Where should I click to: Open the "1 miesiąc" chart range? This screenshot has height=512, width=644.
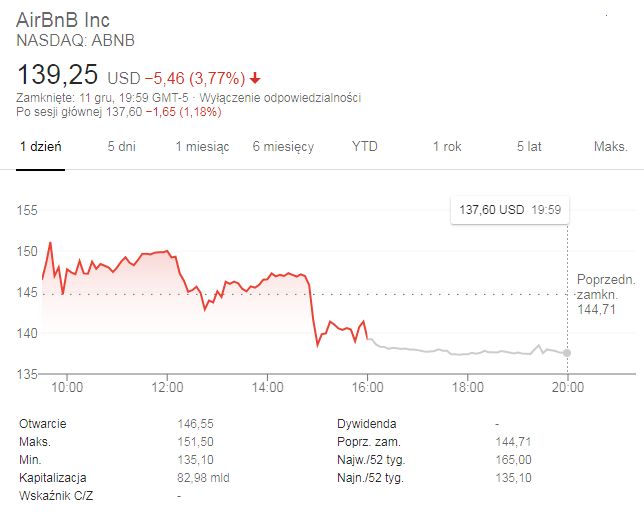click(x=202, y=147)
